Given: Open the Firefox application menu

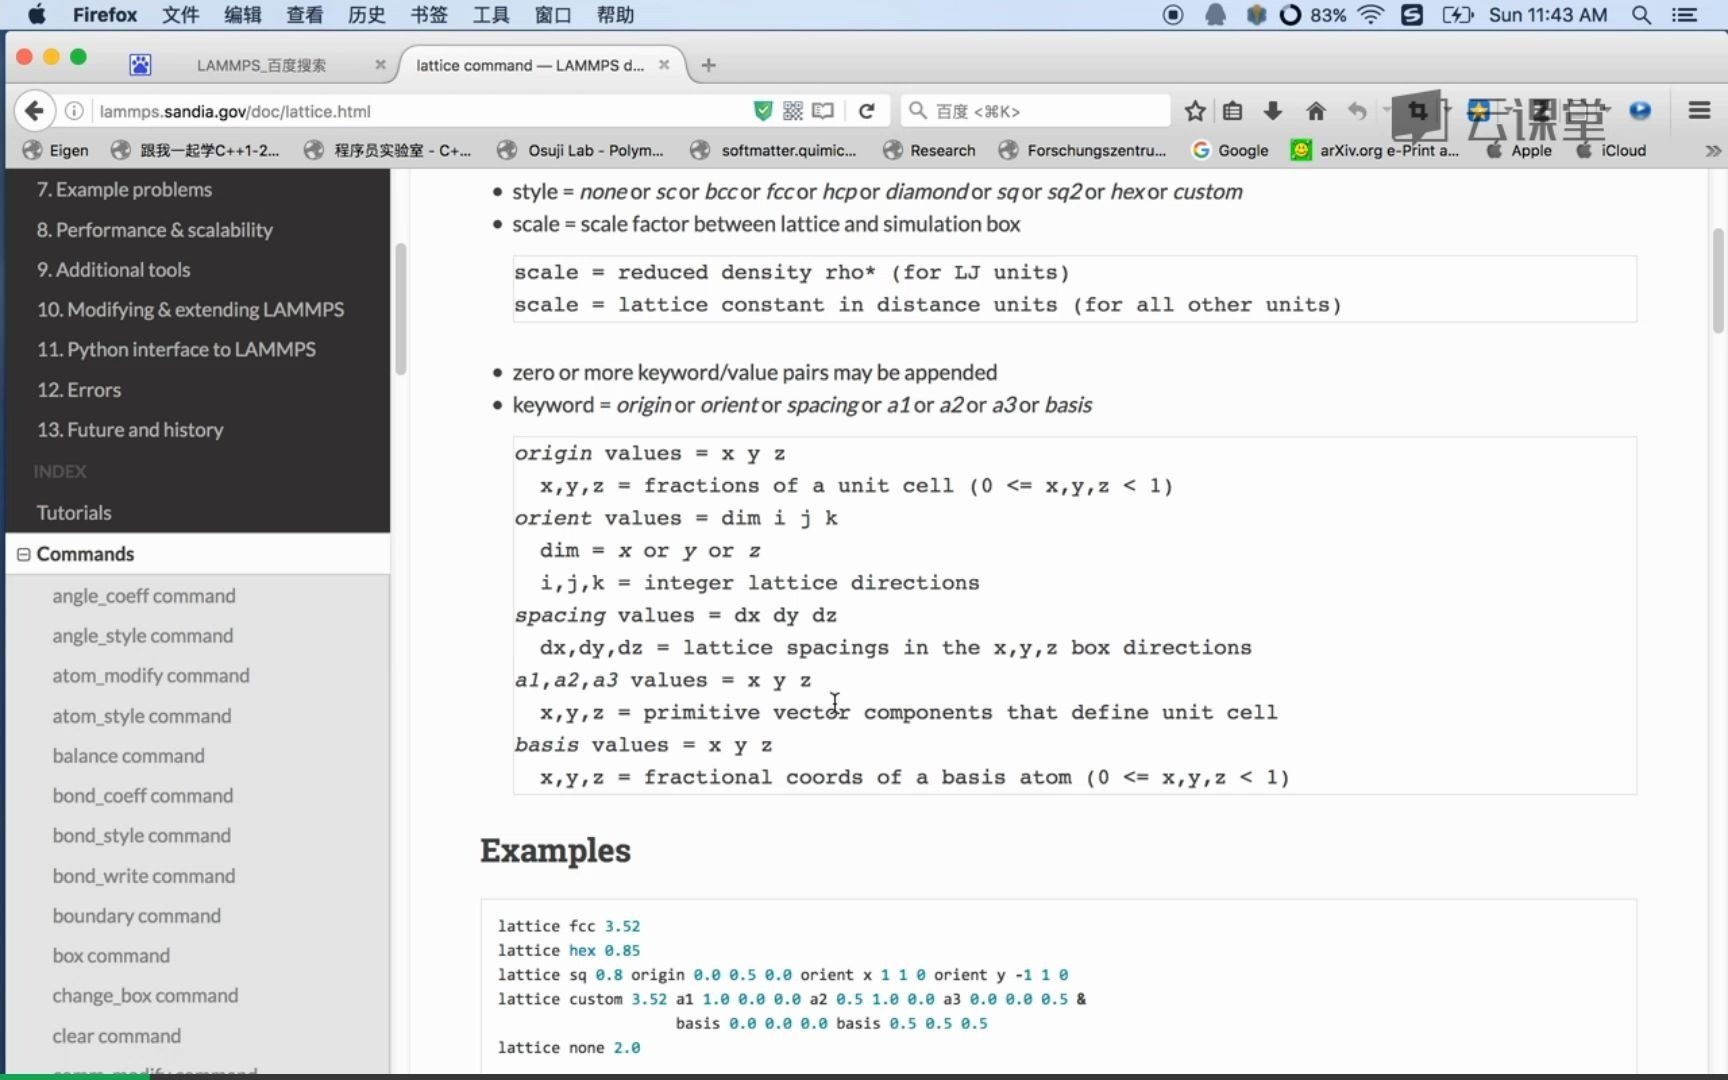Looking at the screenshot, I should [105, 15].
